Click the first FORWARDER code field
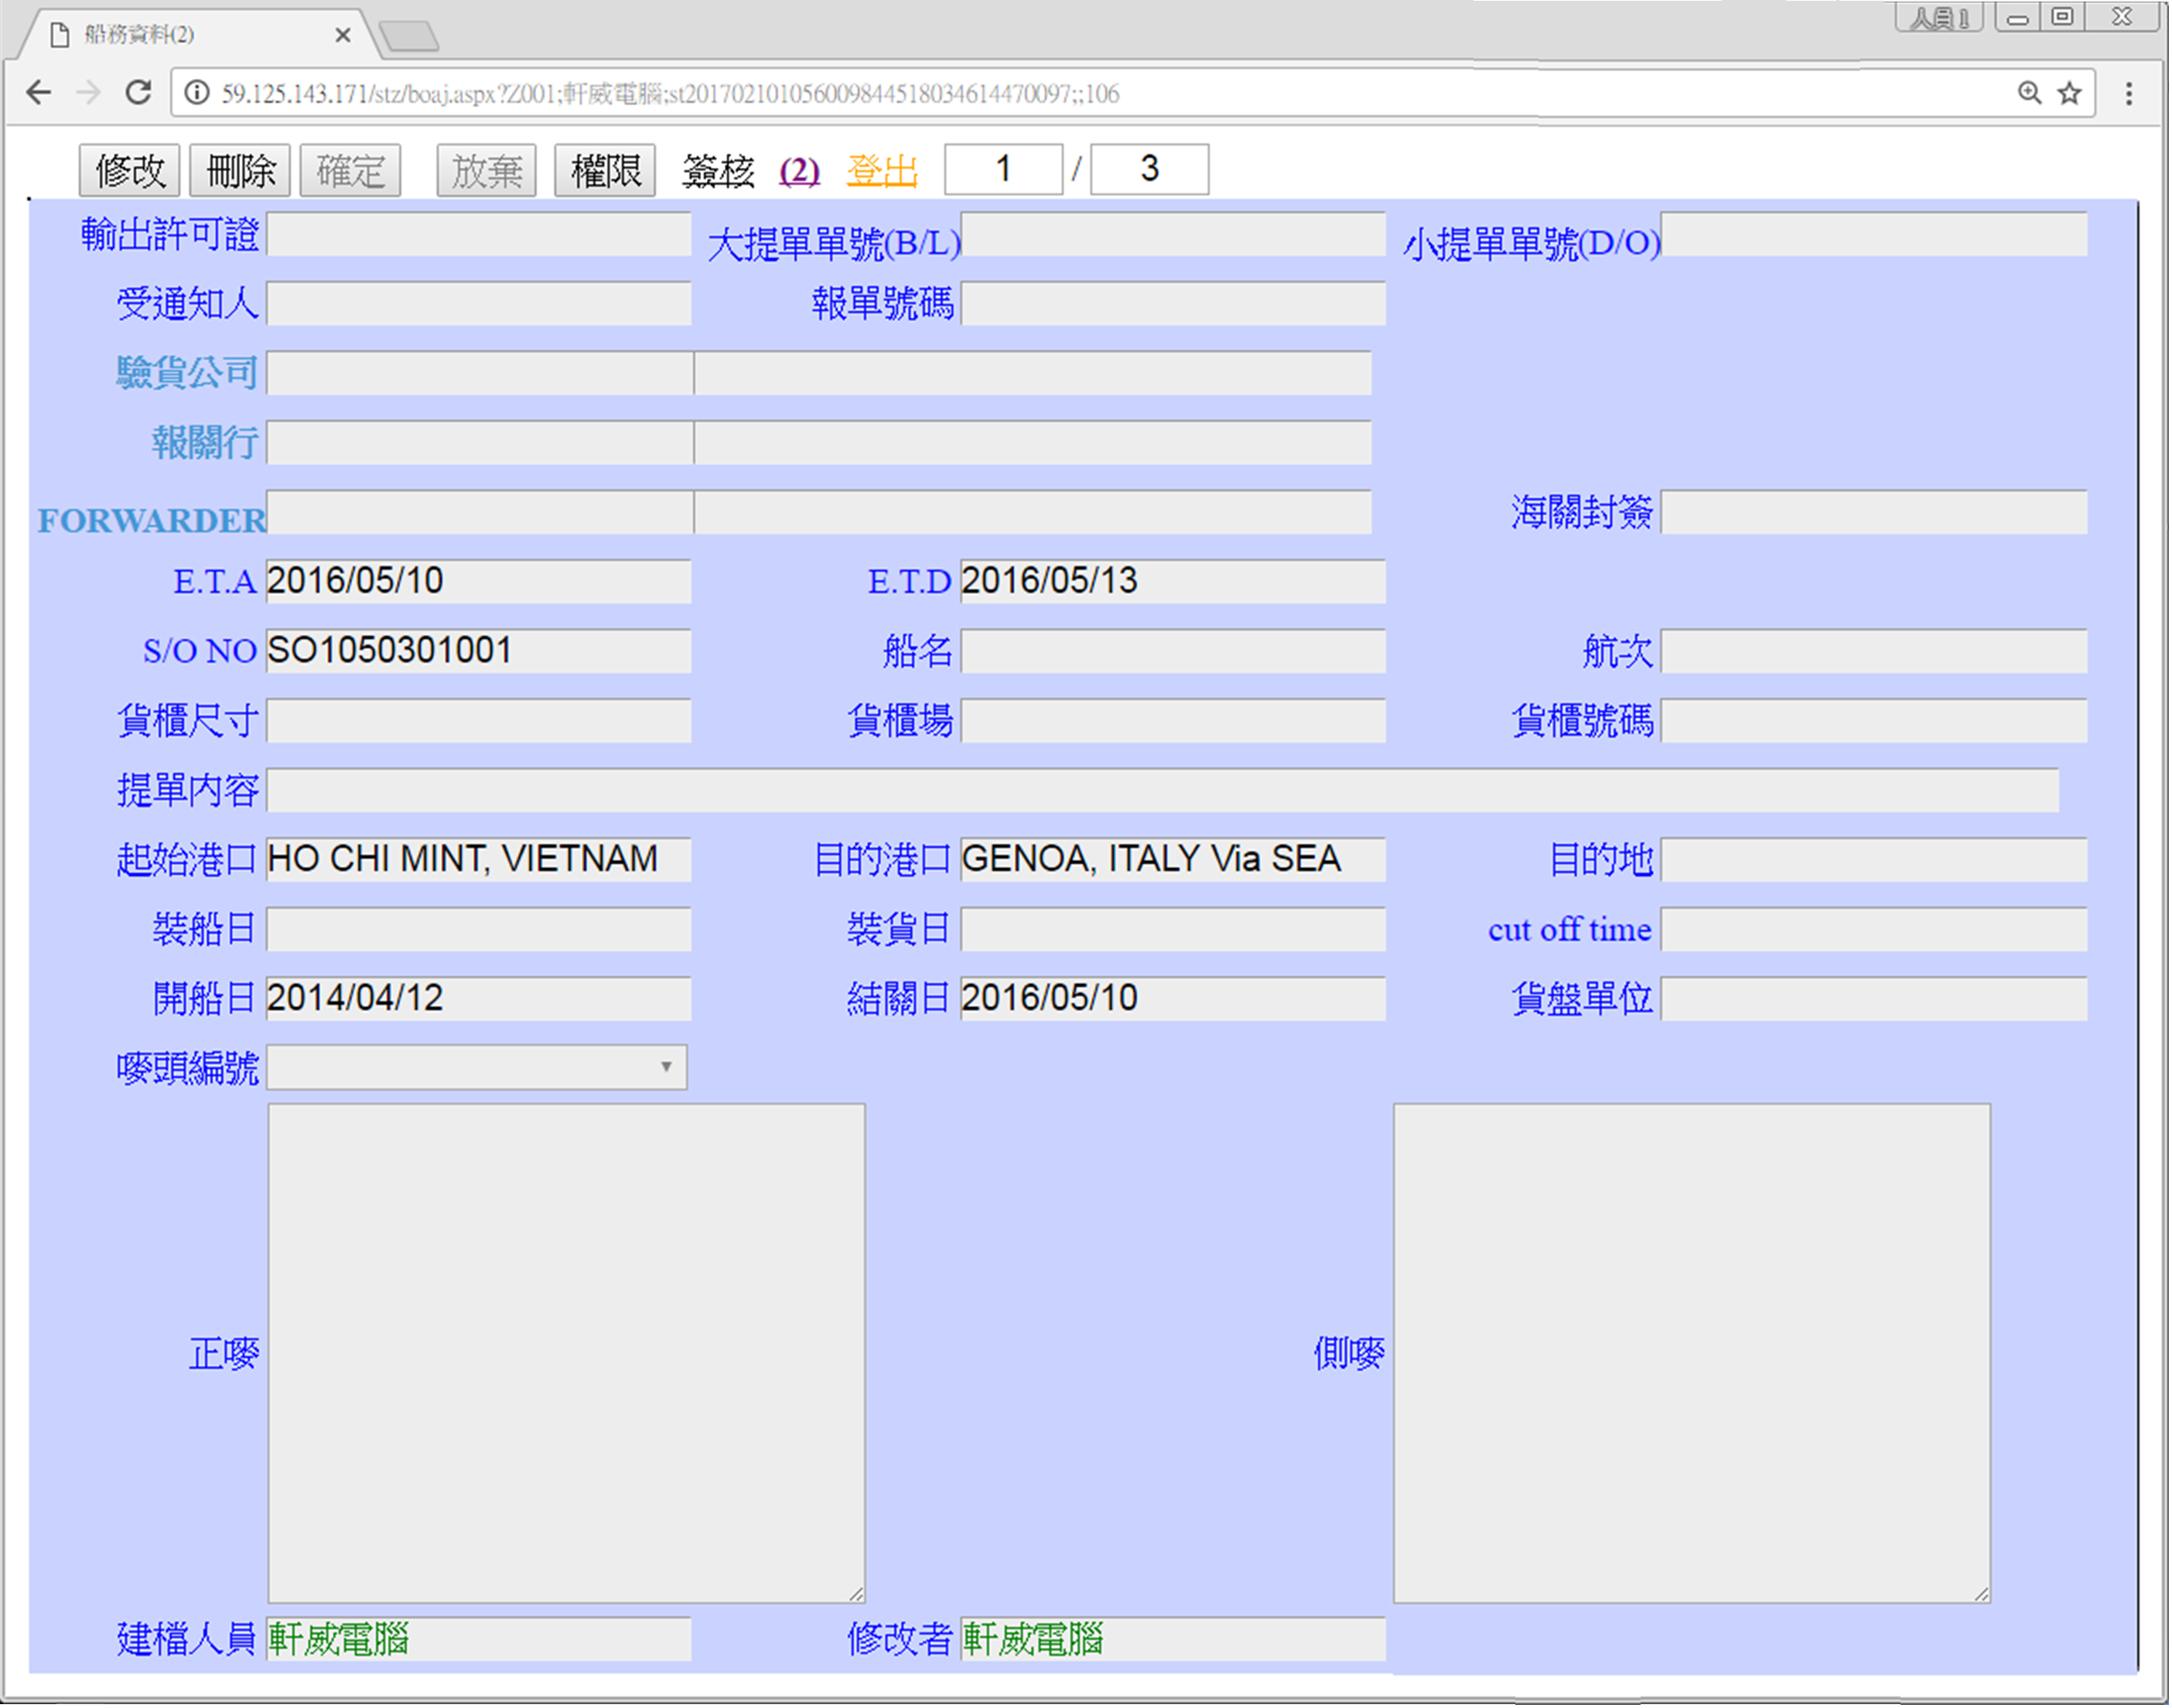The width and height of the screenshot is (2172, 1708). click(x=480, y=513)
